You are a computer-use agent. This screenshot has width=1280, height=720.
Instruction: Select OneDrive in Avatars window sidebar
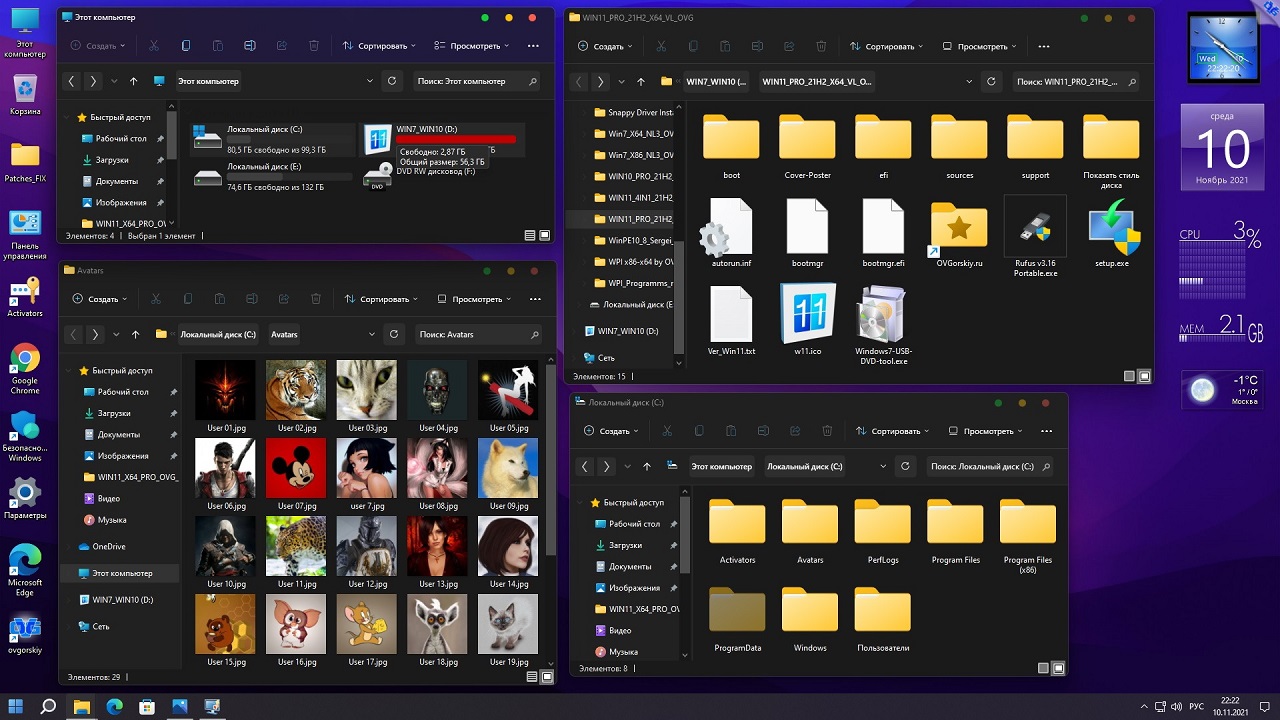click(108, 547)
